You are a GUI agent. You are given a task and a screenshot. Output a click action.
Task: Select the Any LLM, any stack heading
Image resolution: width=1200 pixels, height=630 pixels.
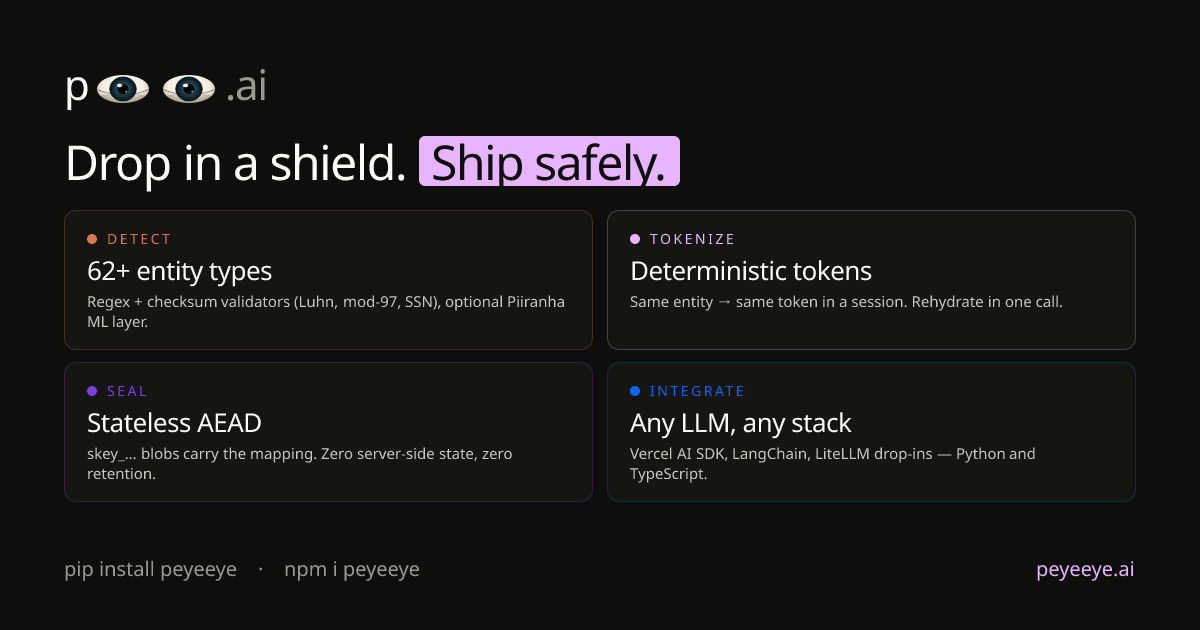(740, 423)
